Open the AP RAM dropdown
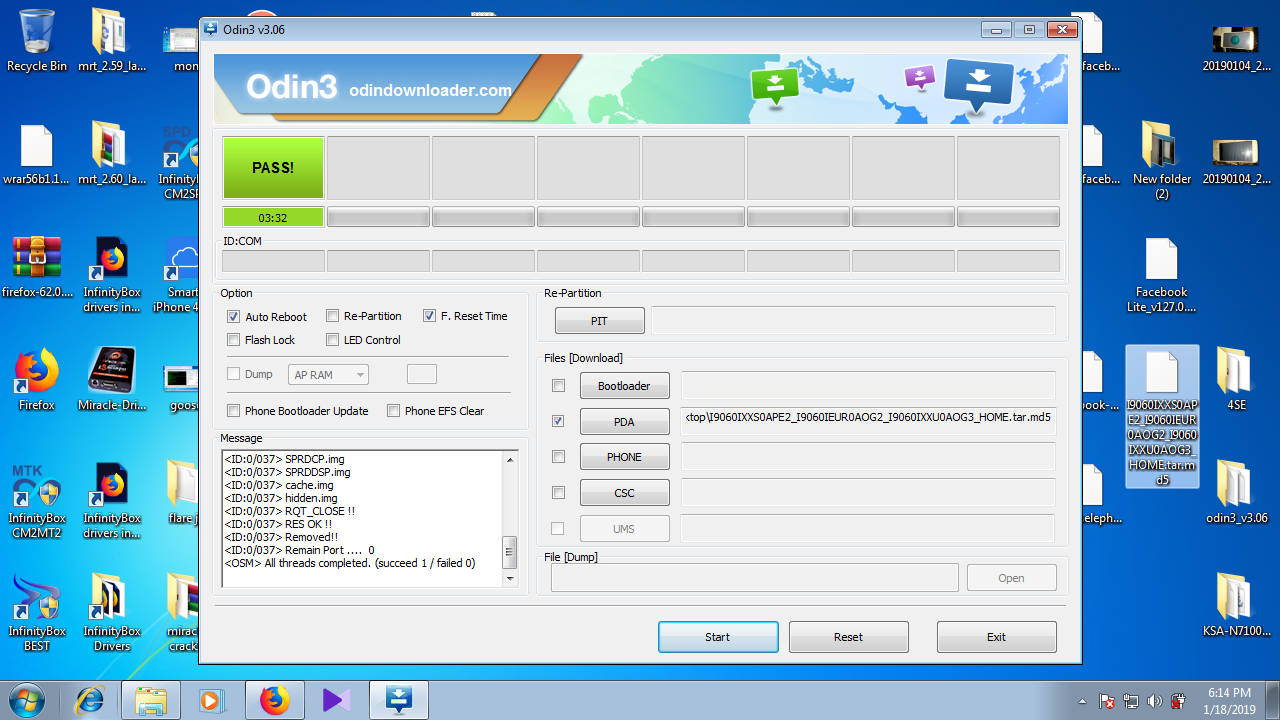1280x720 pixels. click(x=329, y=375)
